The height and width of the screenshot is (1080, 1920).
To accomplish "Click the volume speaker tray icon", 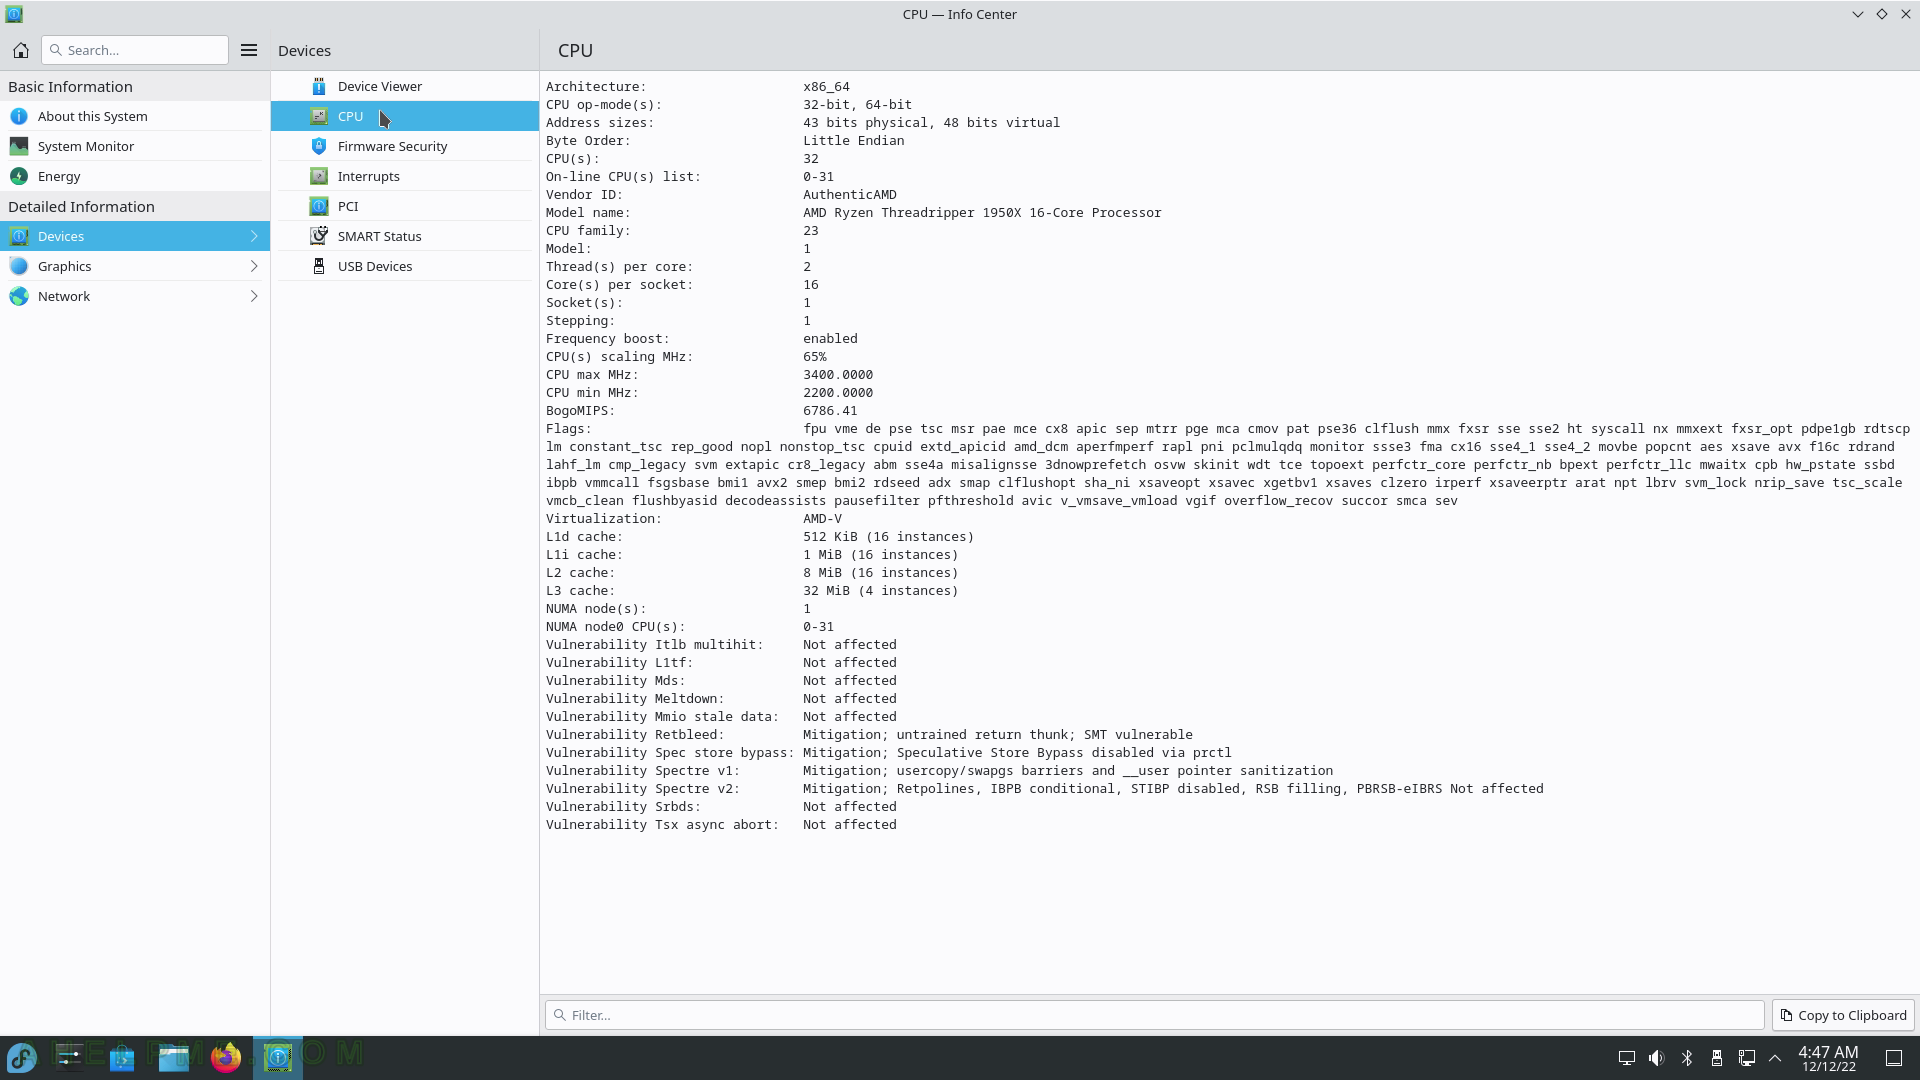I will click(1657, 1058).
